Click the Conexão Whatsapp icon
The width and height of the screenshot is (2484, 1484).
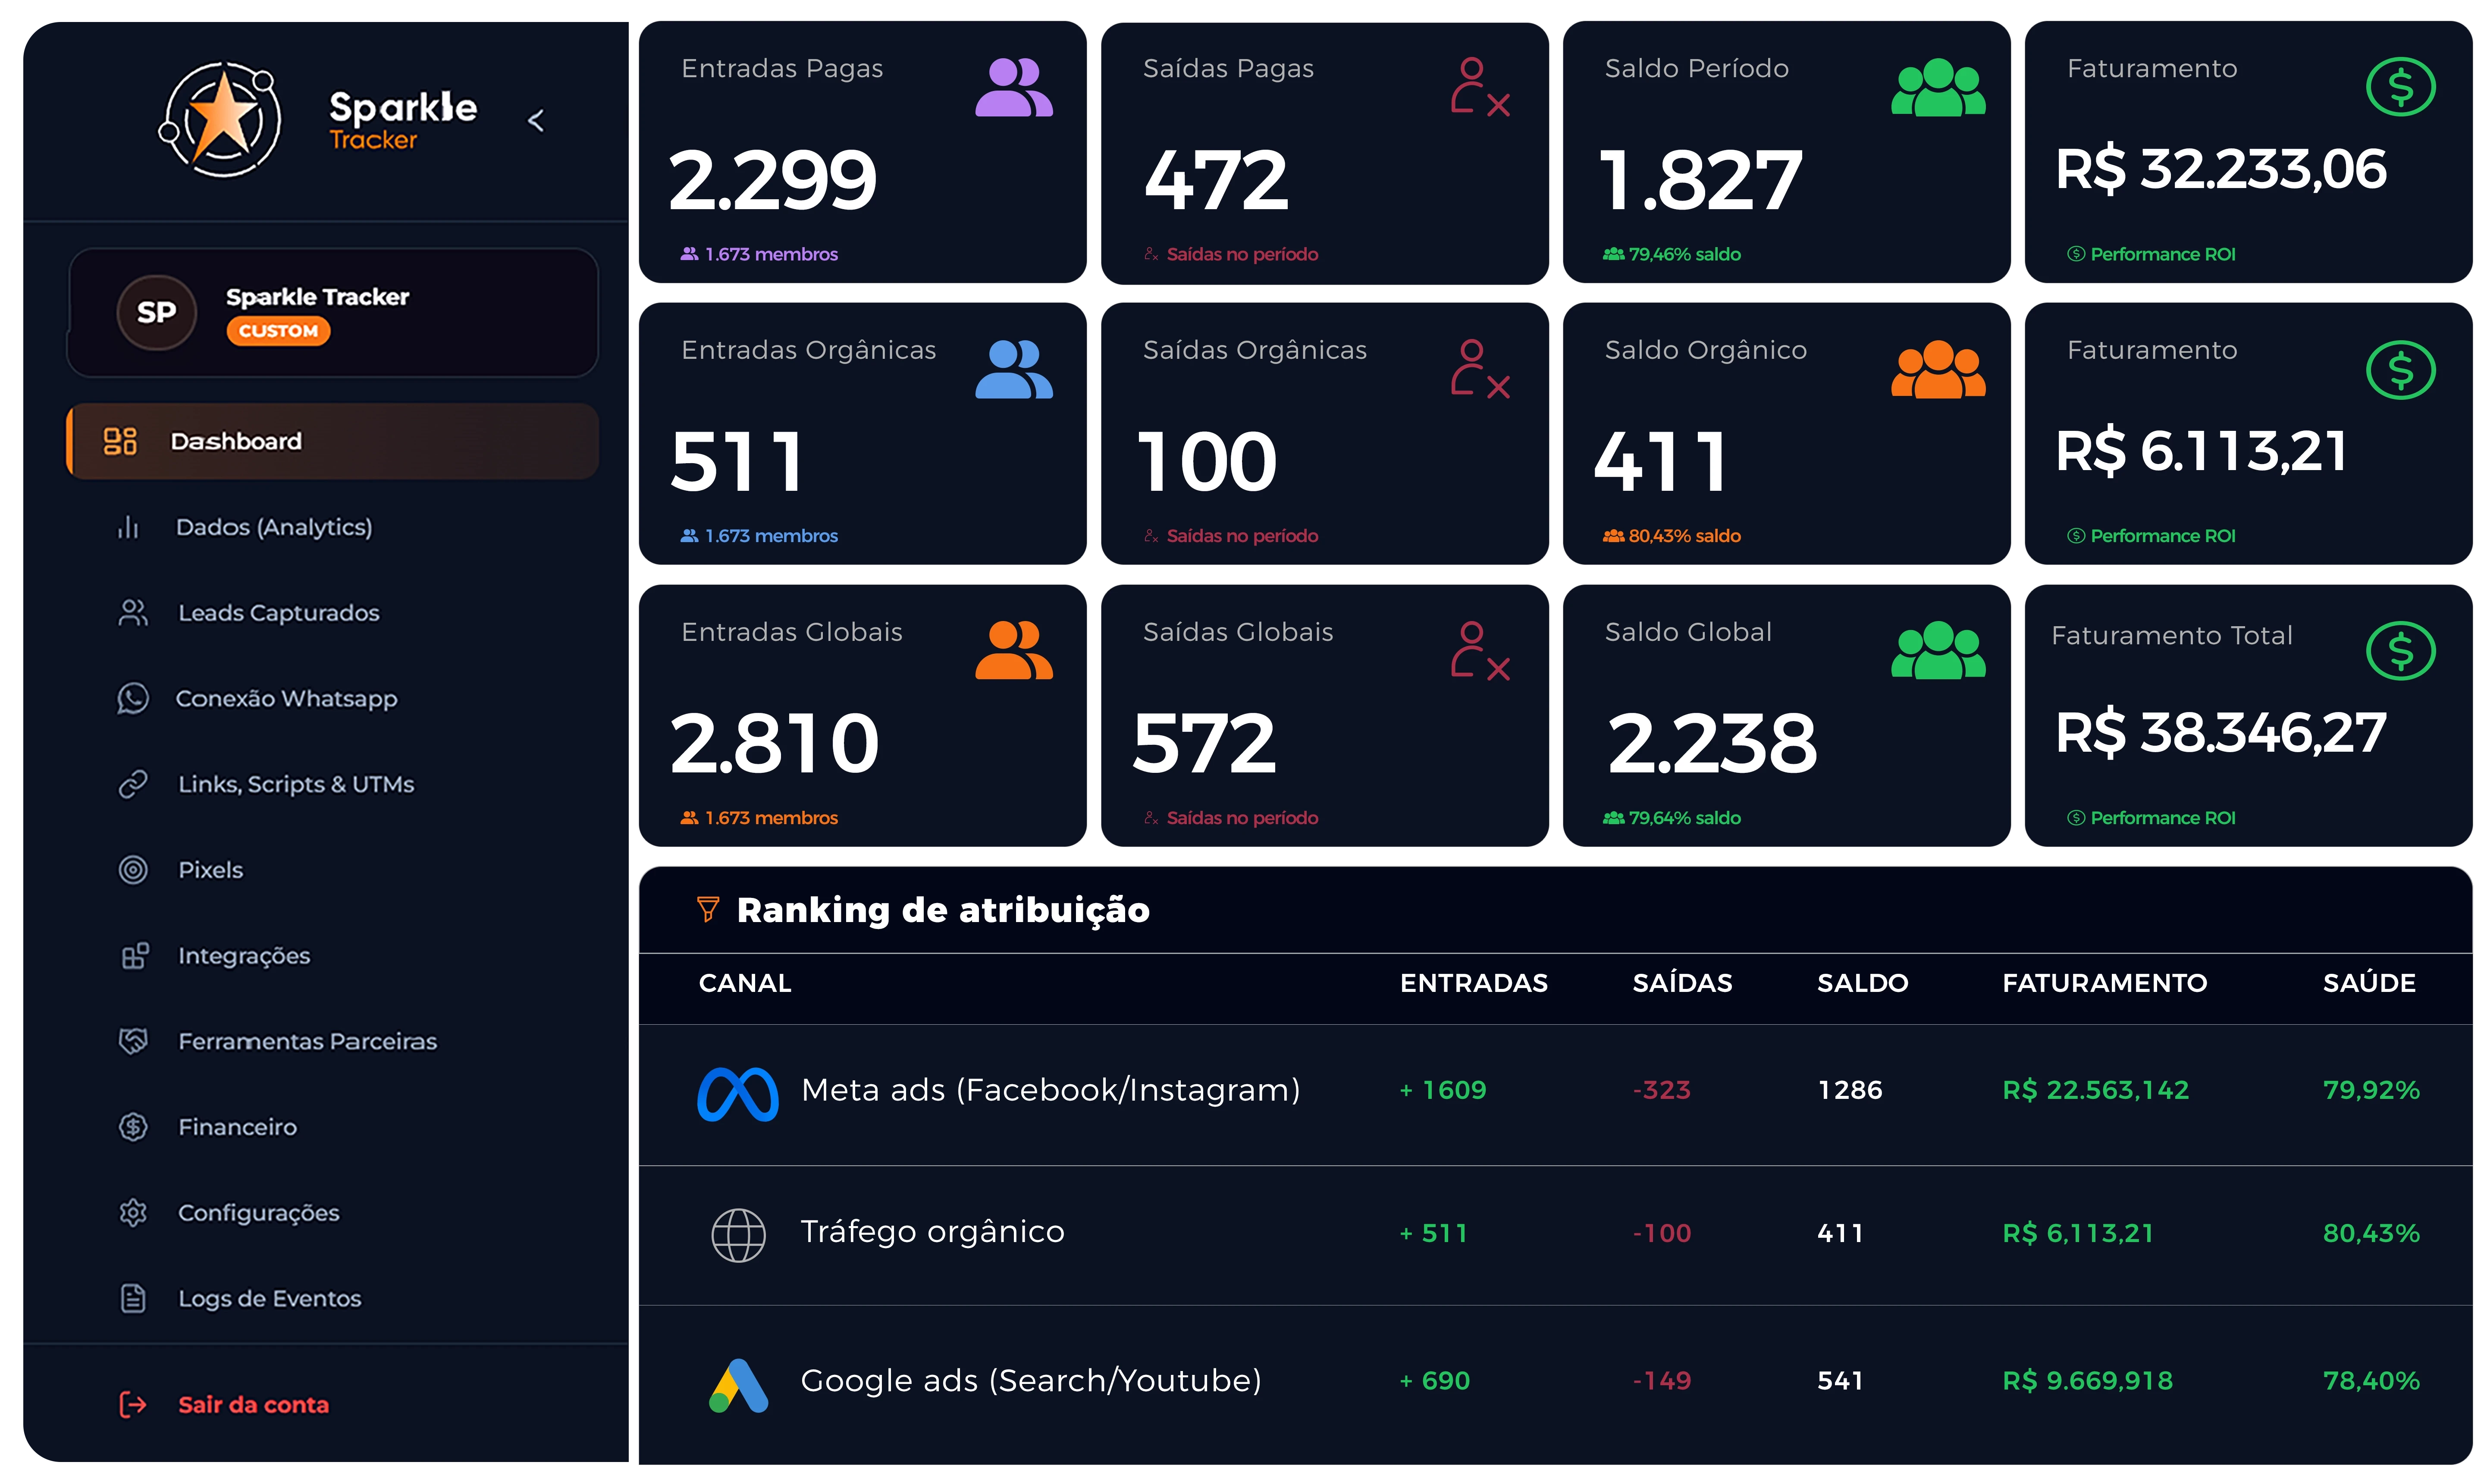(x=132, y=698)
